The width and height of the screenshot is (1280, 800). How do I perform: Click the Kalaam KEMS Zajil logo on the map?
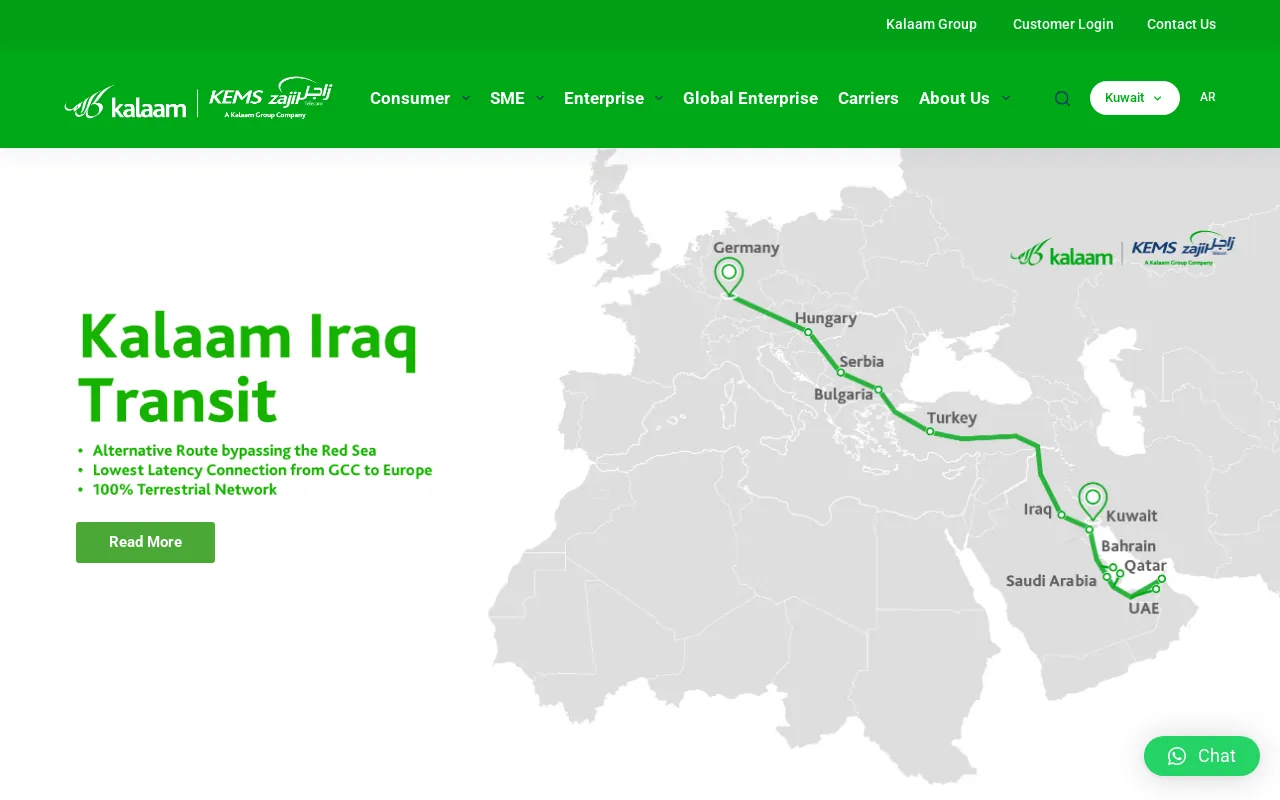tap(1123, 249)
